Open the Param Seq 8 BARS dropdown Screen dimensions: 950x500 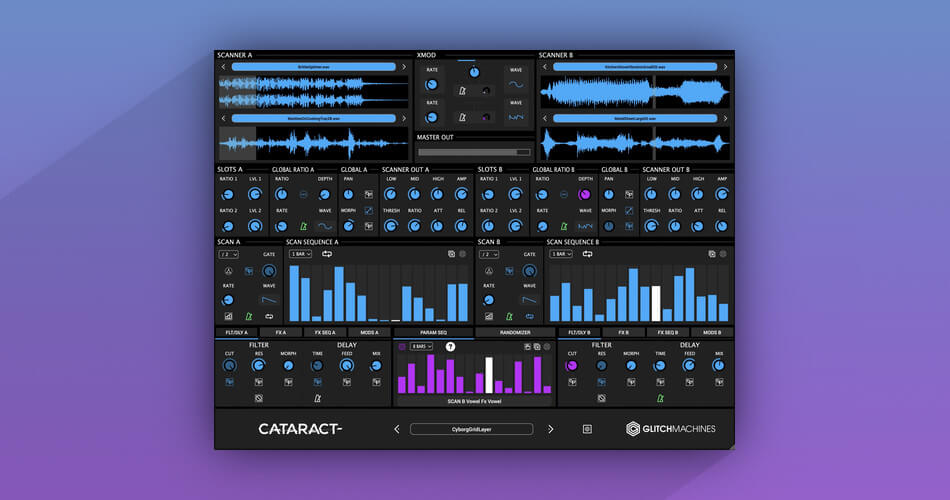[x=421, y=347]
